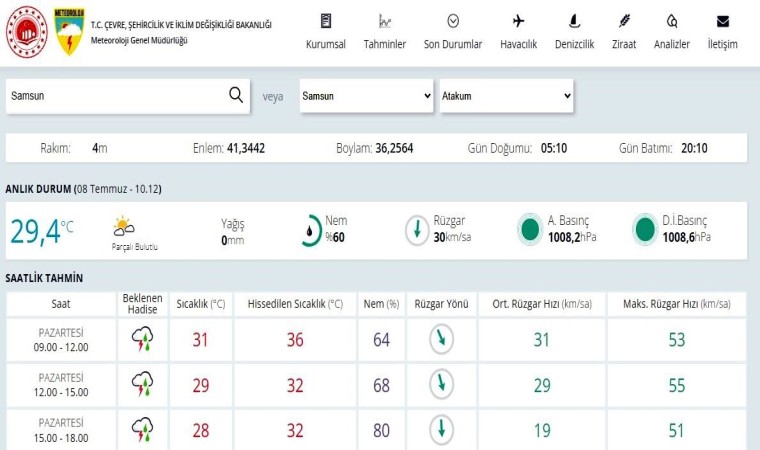Click the Meteoroloji yellow shield logo
This screenshot has width=760, height=450.
68,31
